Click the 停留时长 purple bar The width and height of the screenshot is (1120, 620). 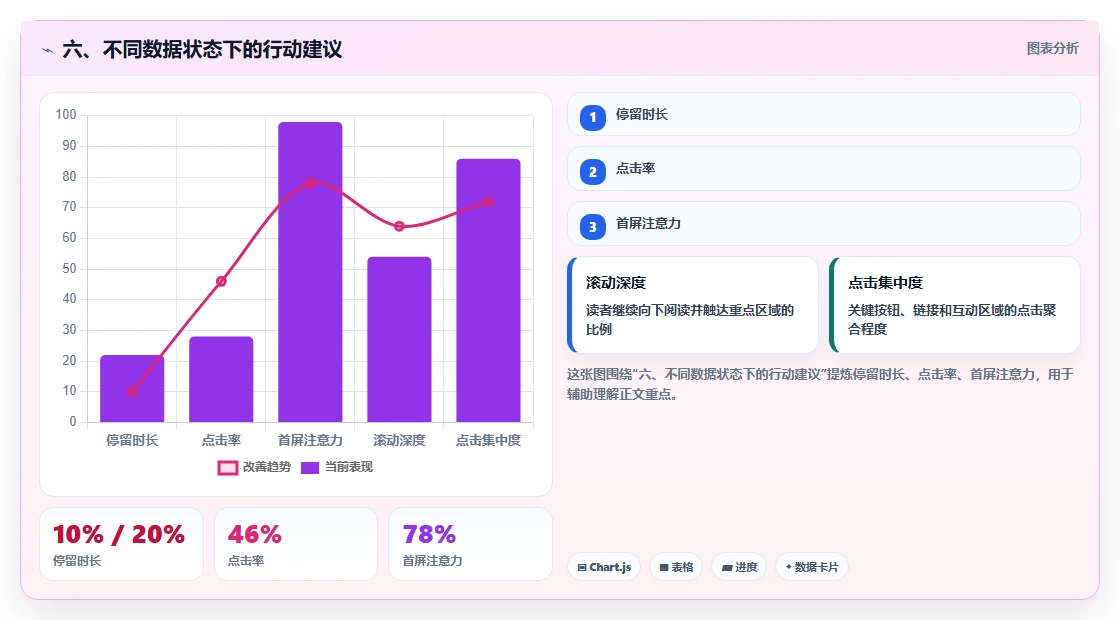132,389
